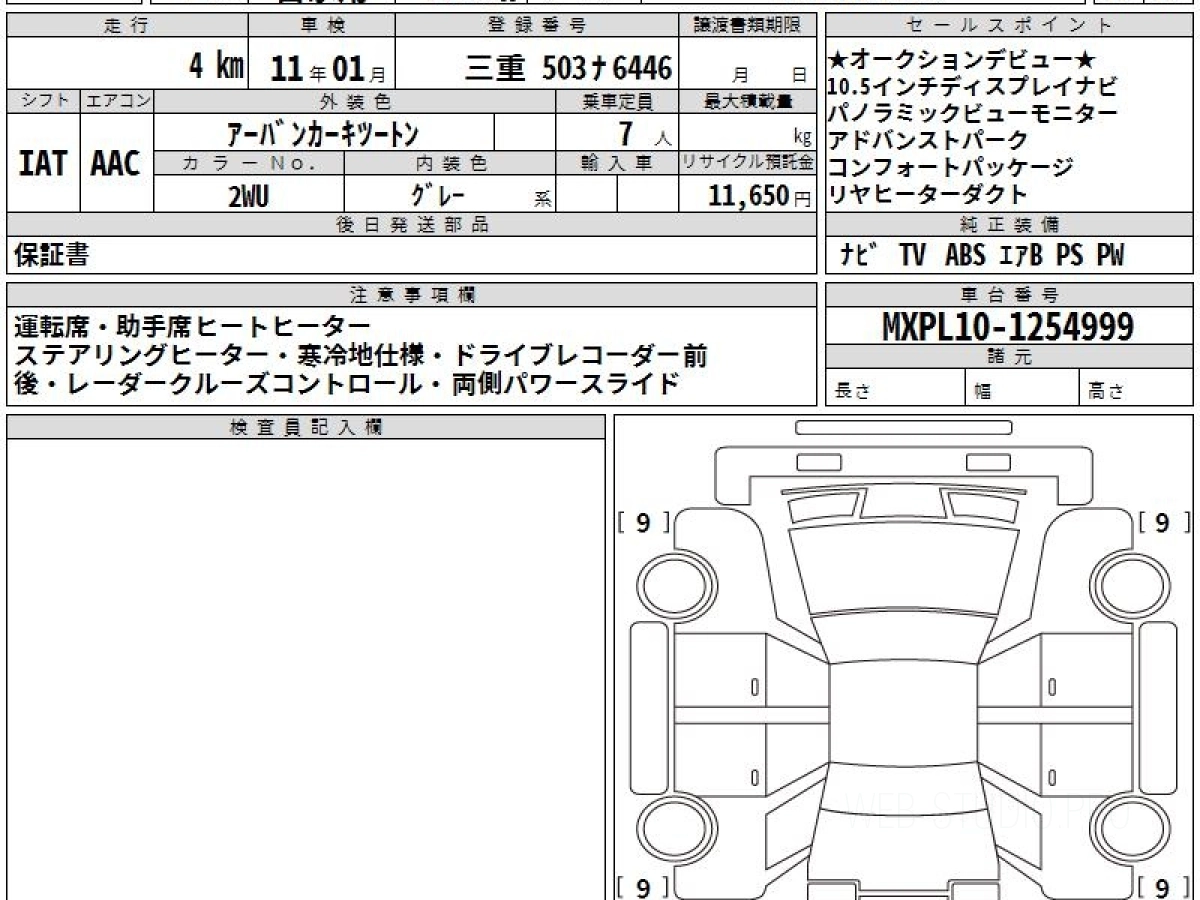Click the 純正装備 header
This screenshot has width=1200, height=900.
[x=1009, y=225]
